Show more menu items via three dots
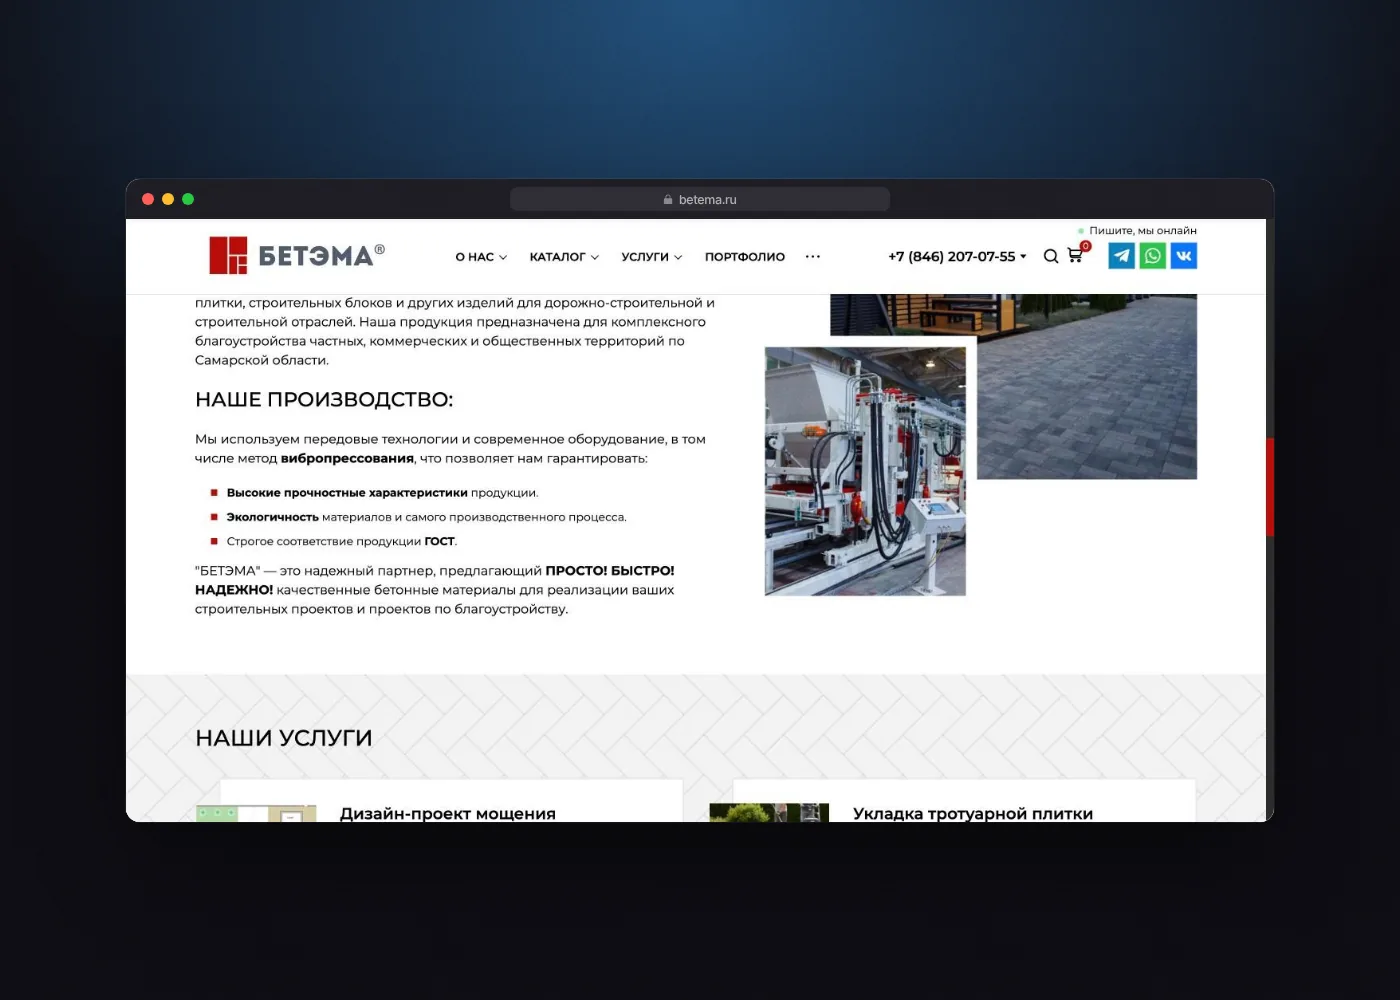The width and height of the screenshot is (1400, 1000). [813, 257]
